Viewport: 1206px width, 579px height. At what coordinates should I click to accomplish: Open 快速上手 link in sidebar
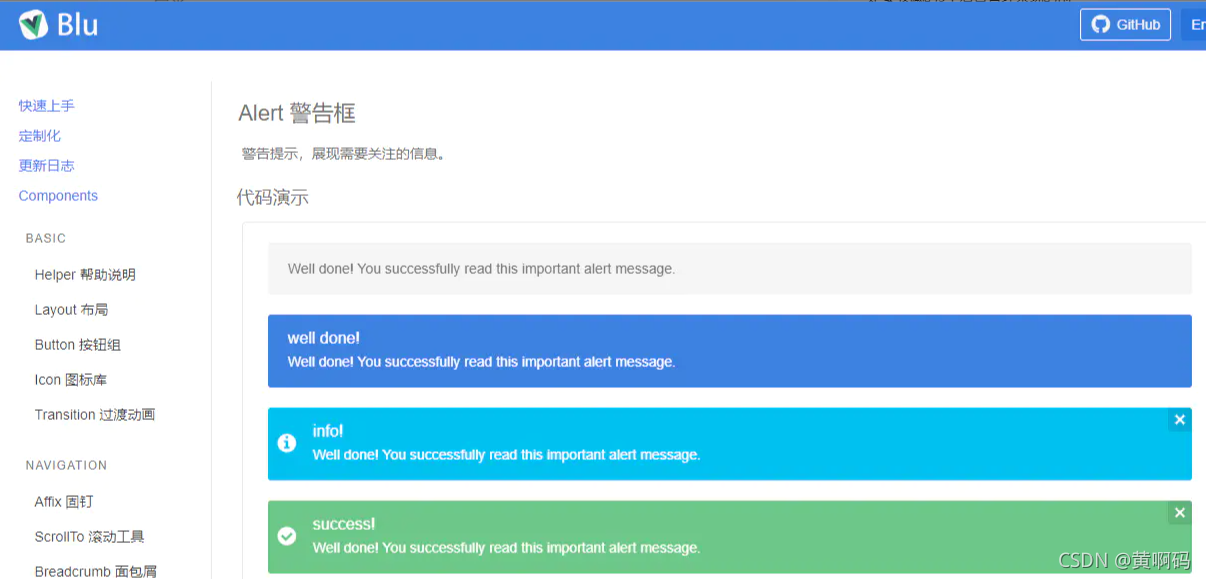(x=47, y=106)
